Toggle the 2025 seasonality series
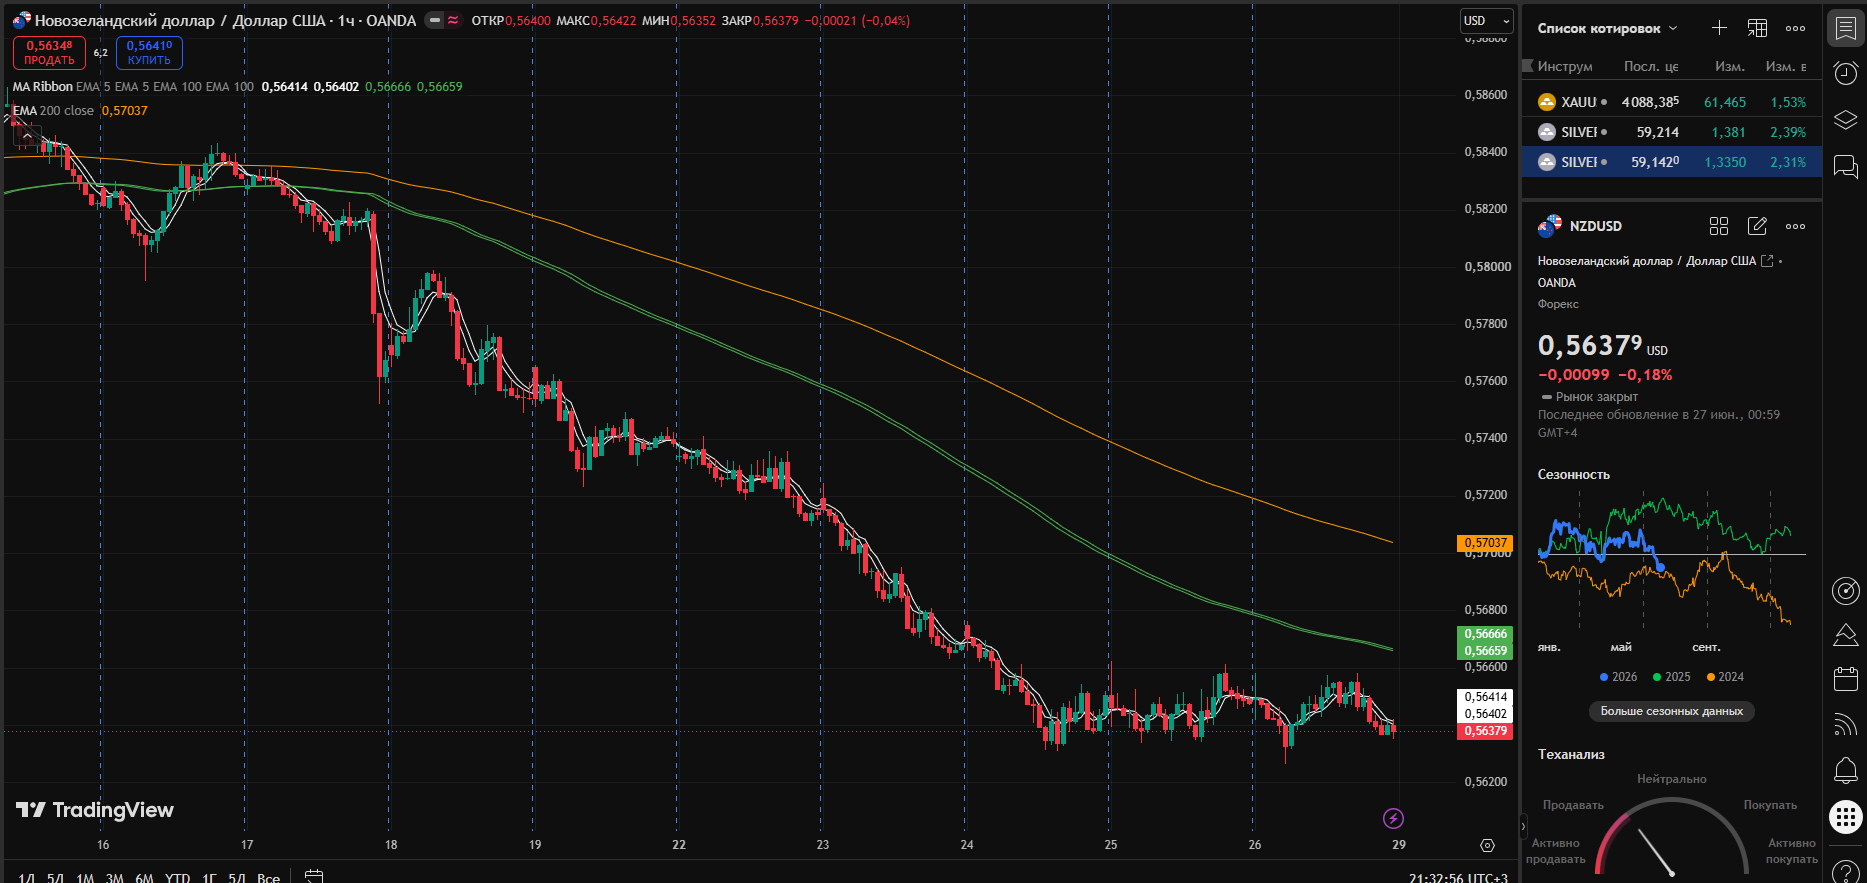The width and height of the screenshot is (1867, 883). tap(1672, 677)
